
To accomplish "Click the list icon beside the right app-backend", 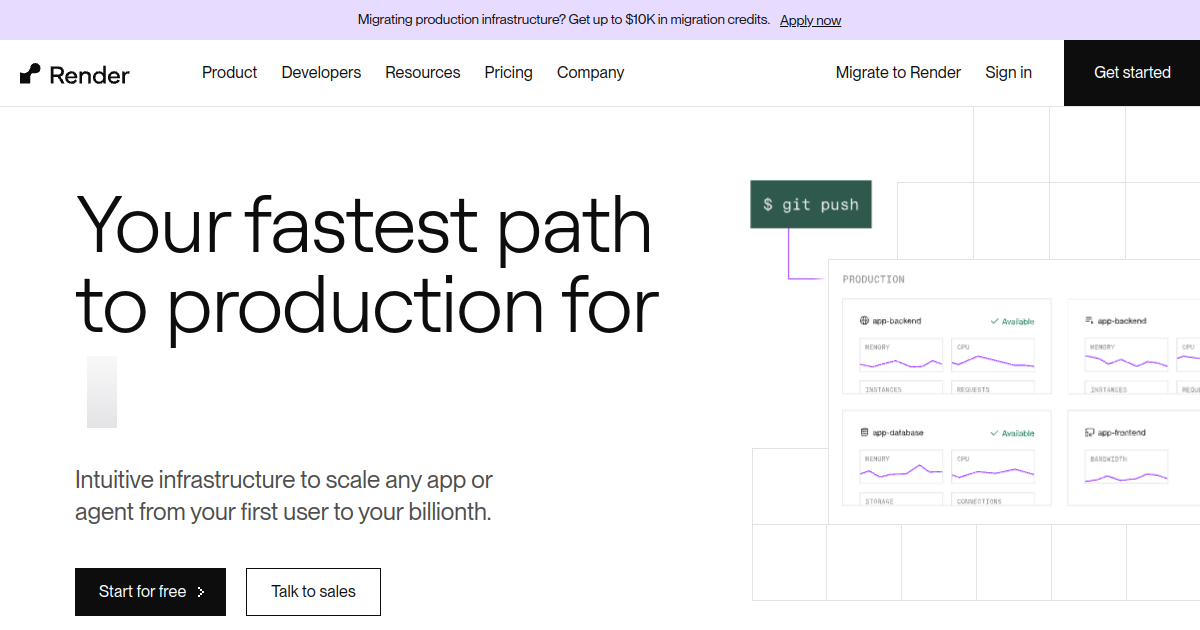I will click(1089, 321).
